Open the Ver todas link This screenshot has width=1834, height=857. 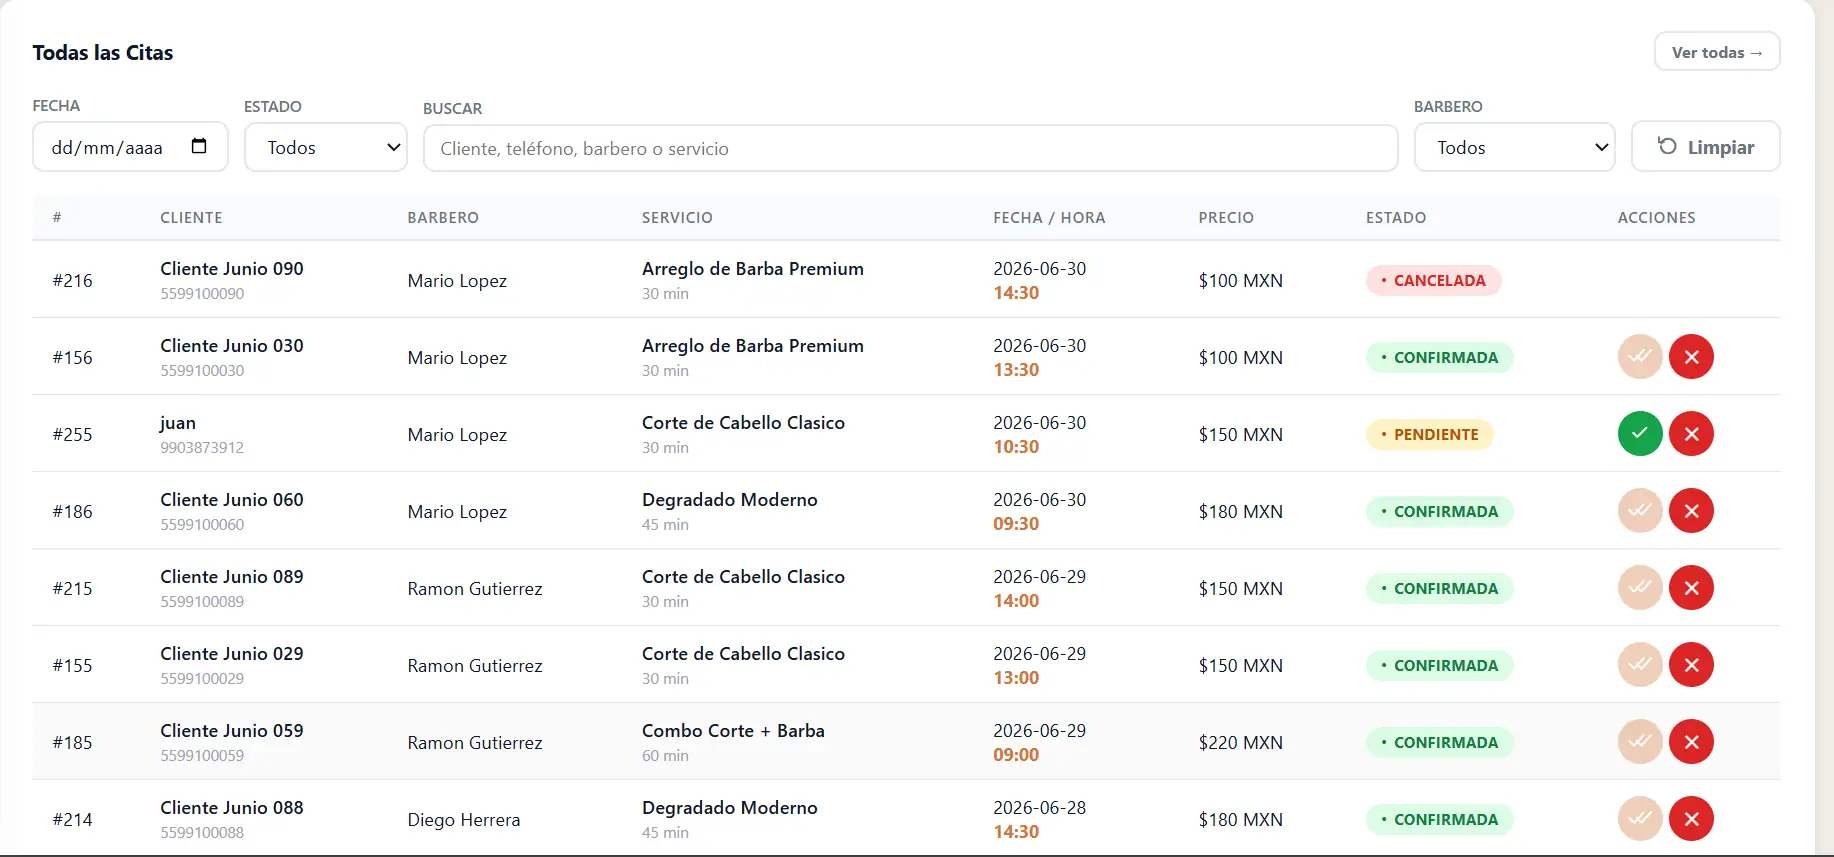tap(1717, 52)
